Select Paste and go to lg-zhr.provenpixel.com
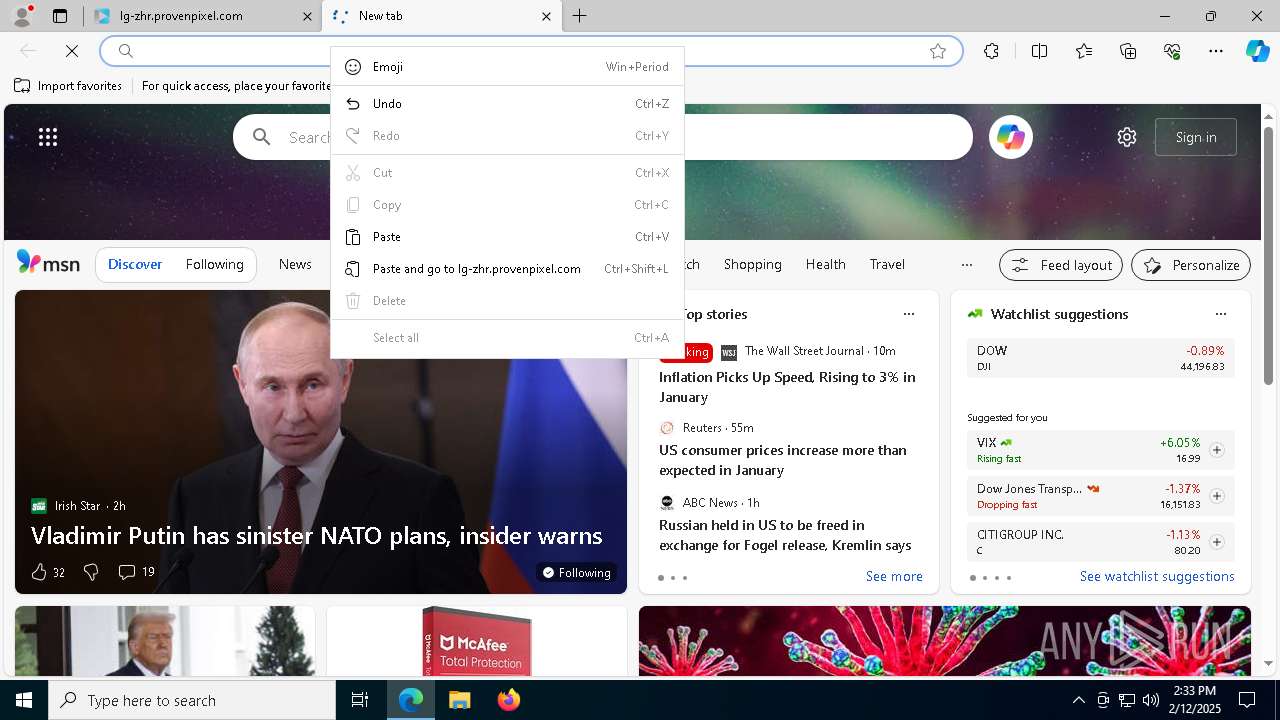Screen dimensions: 1280x720 [507, 269]
